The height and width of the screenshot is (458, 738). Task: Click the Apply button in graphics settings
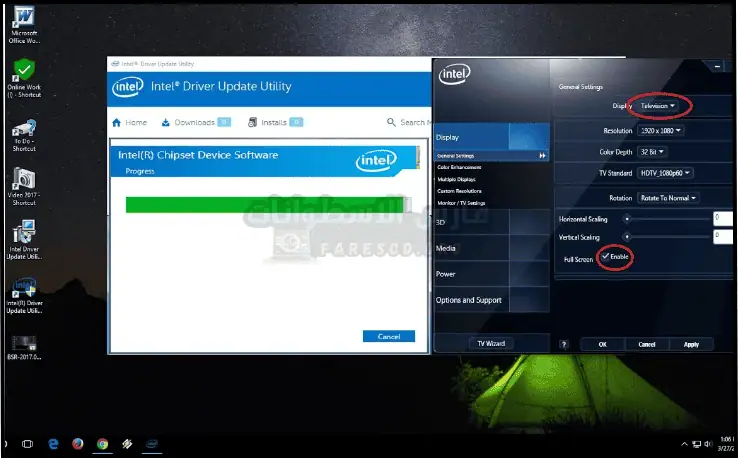(x=691, y=344)
